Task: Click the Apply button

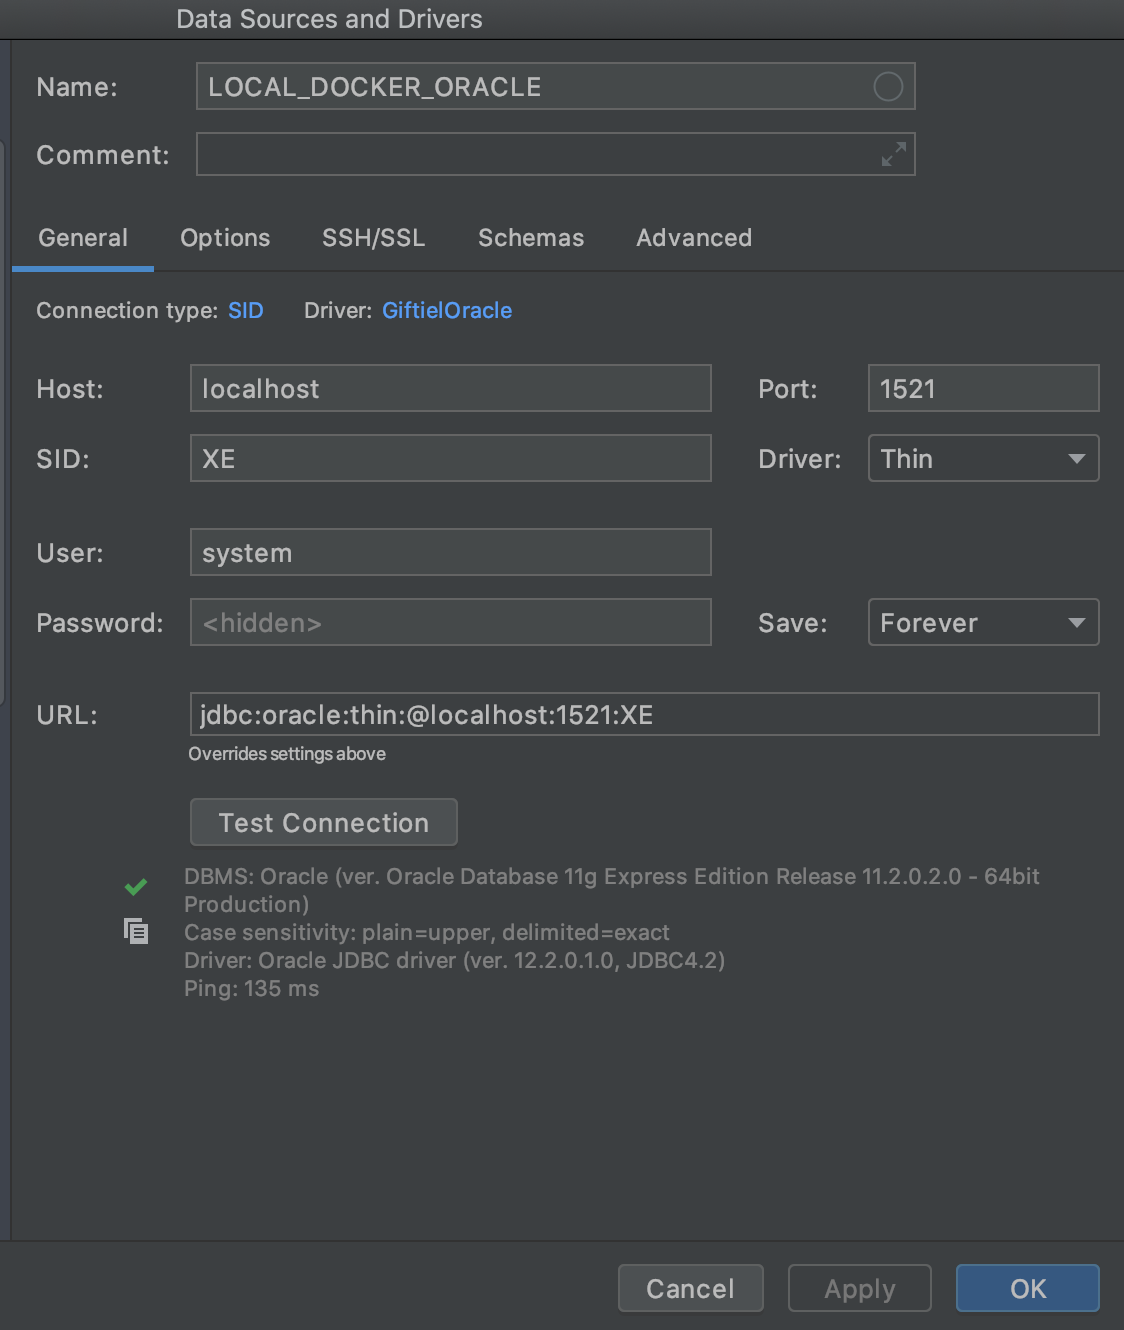Action: pos(860,1288)
